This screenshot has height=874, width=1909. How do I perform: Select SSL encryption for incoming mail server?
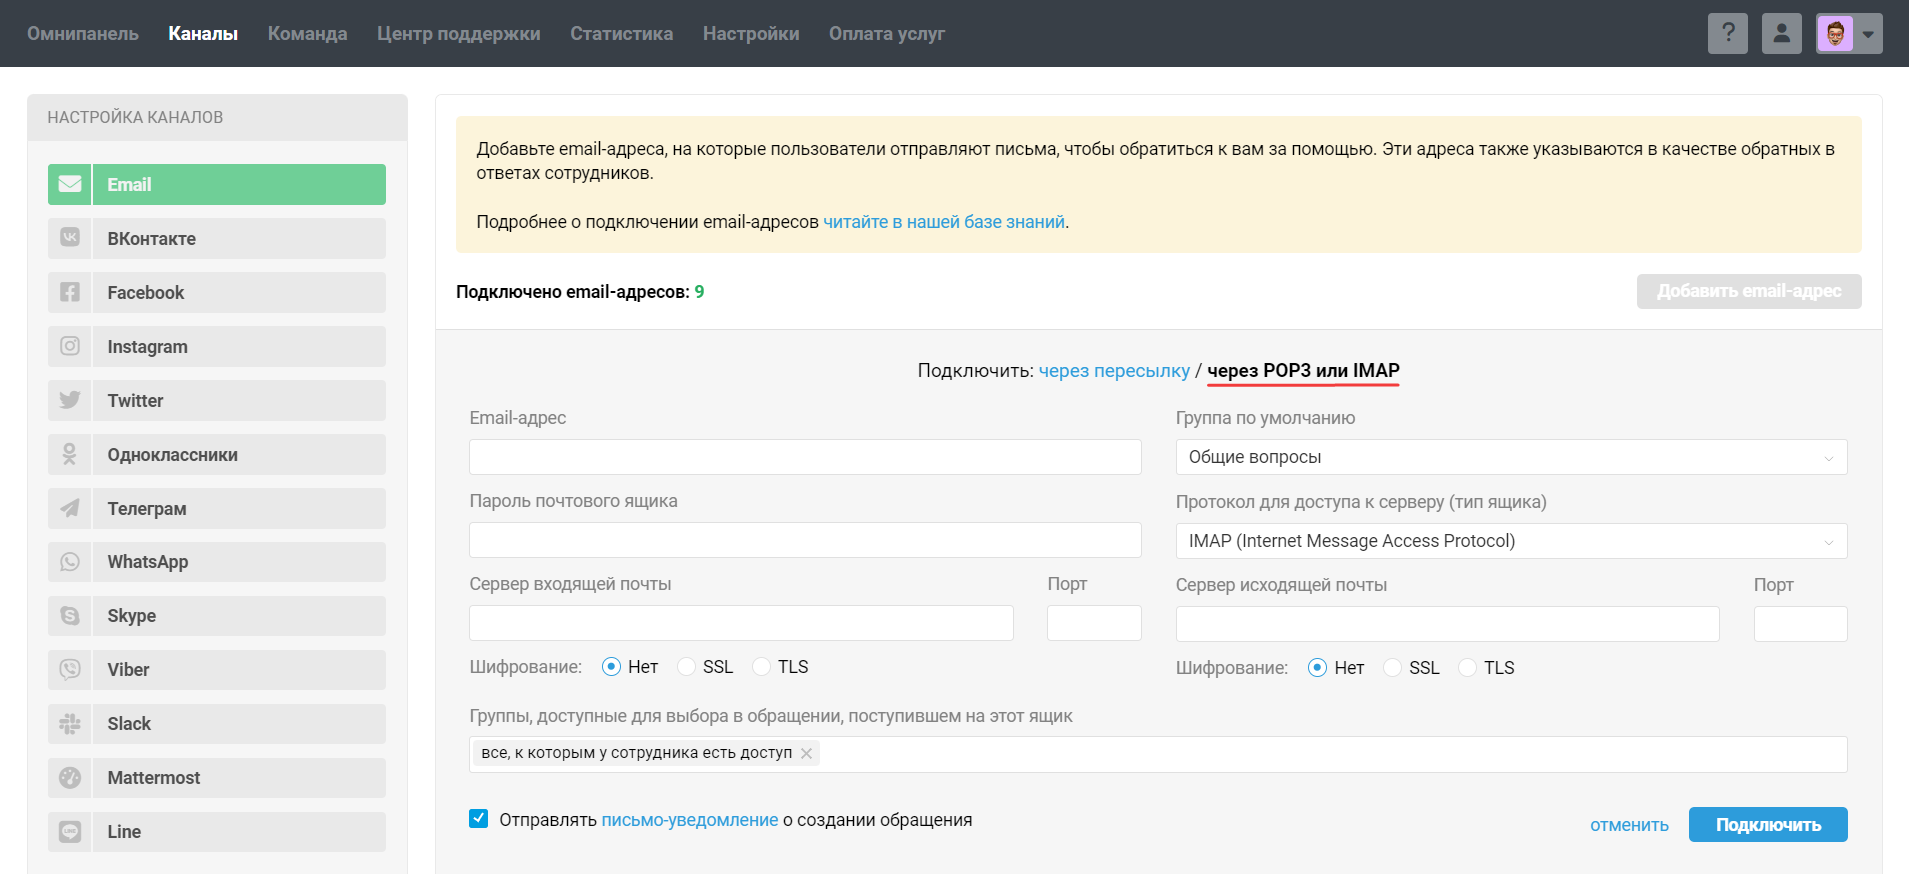pos(687,667)
